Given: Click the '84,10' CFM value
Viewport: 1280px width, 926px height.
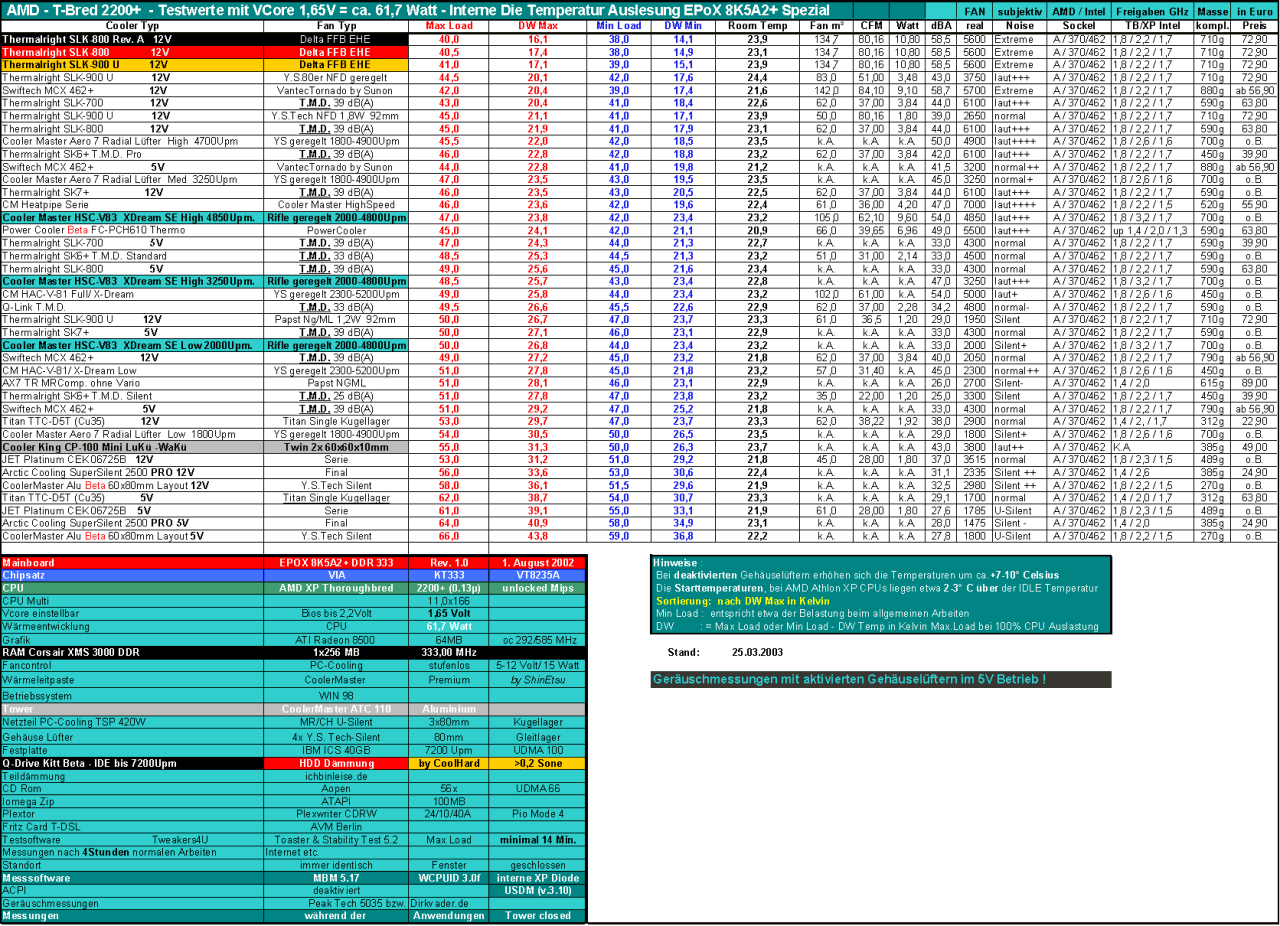Looking at the screenshot, I should click(871, 90).
